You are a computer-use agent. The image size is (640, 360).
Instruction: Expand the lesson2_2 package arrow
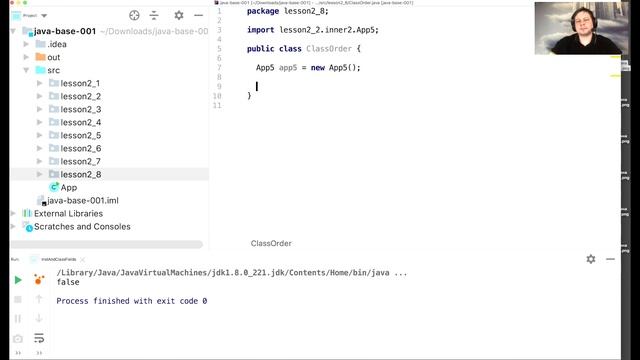[x=40, y=96]
